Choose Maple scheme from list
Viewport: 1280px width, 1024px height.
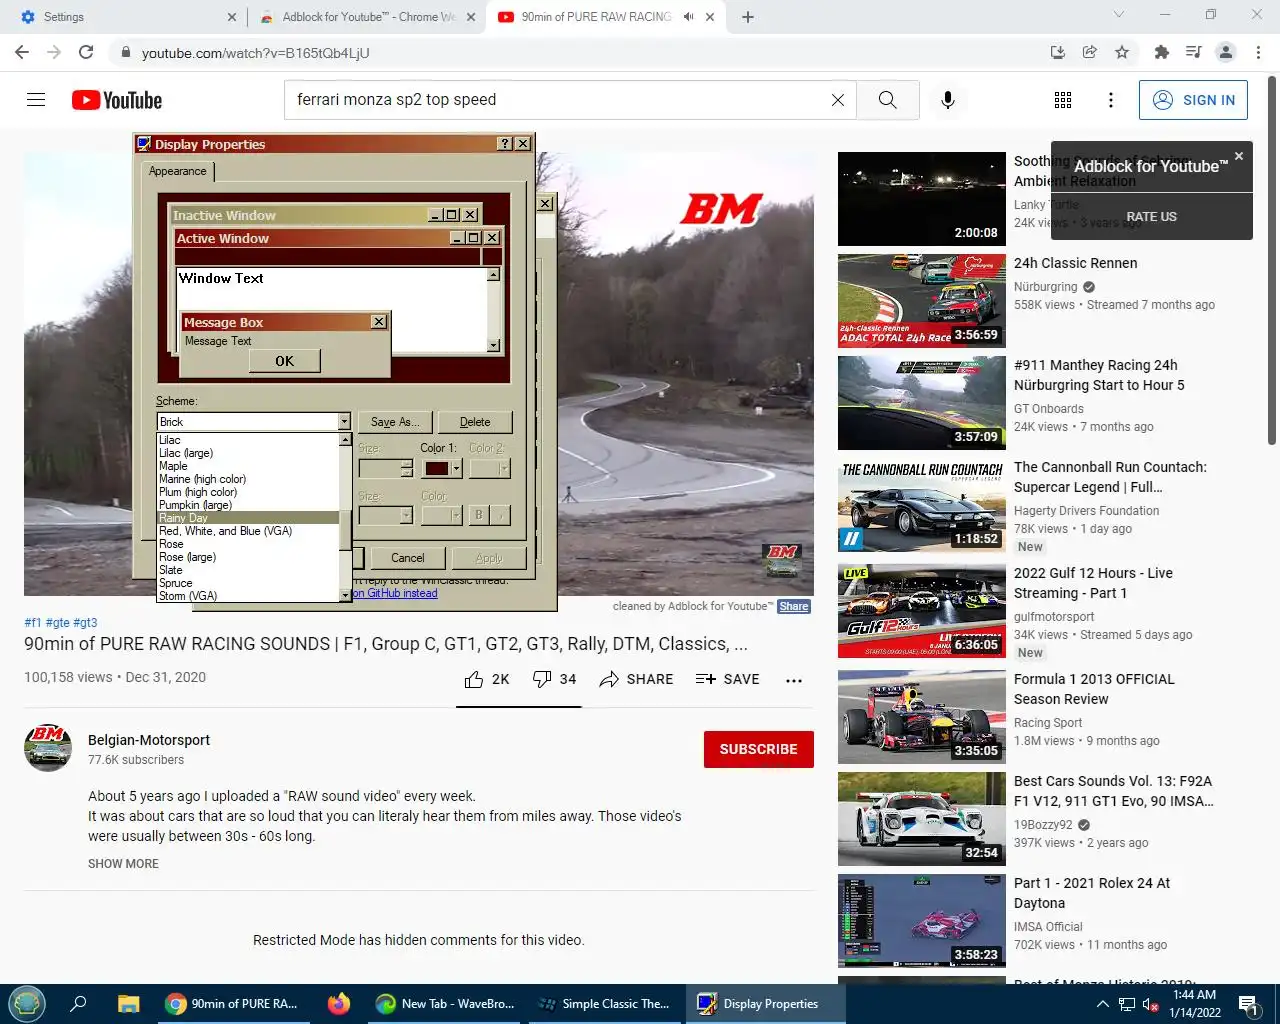pos(249,466)
